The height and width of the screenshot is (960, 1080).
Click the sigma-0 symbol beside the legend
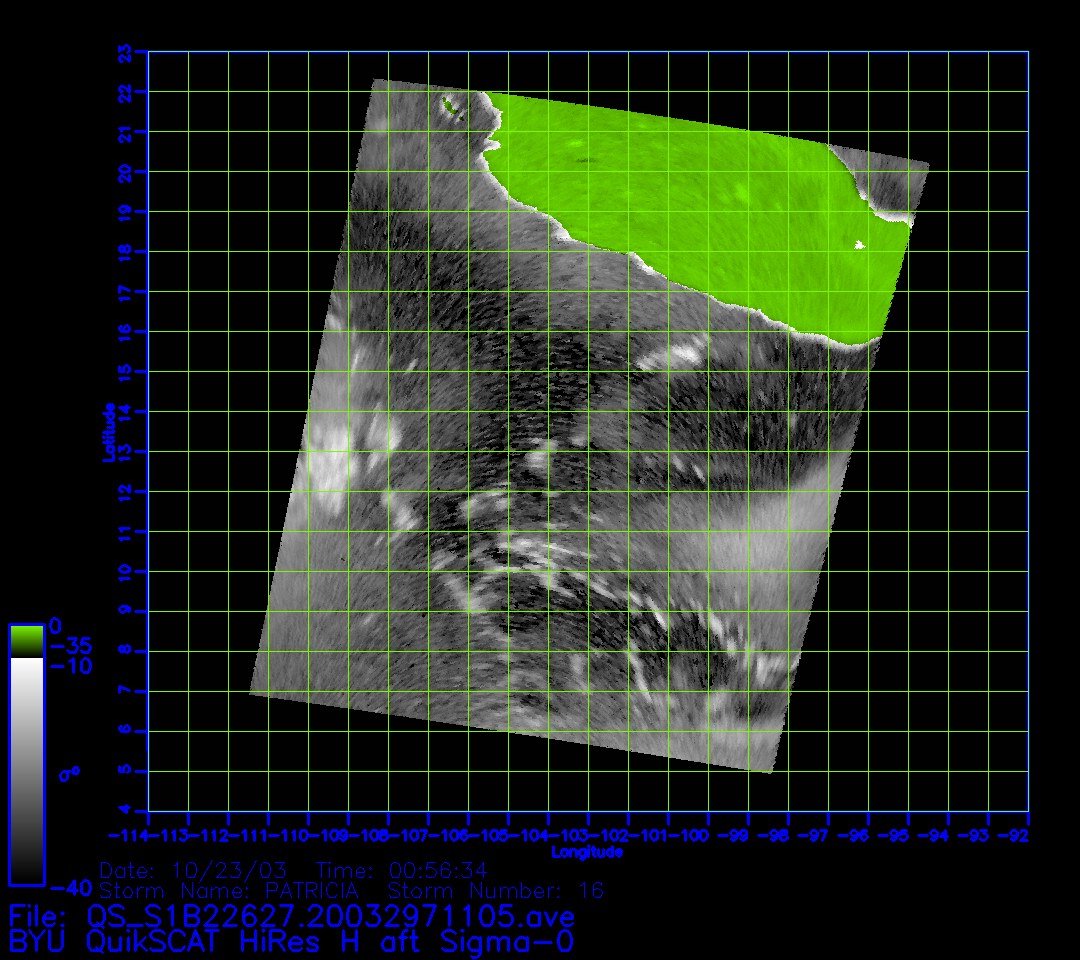(x=69, y=774)
